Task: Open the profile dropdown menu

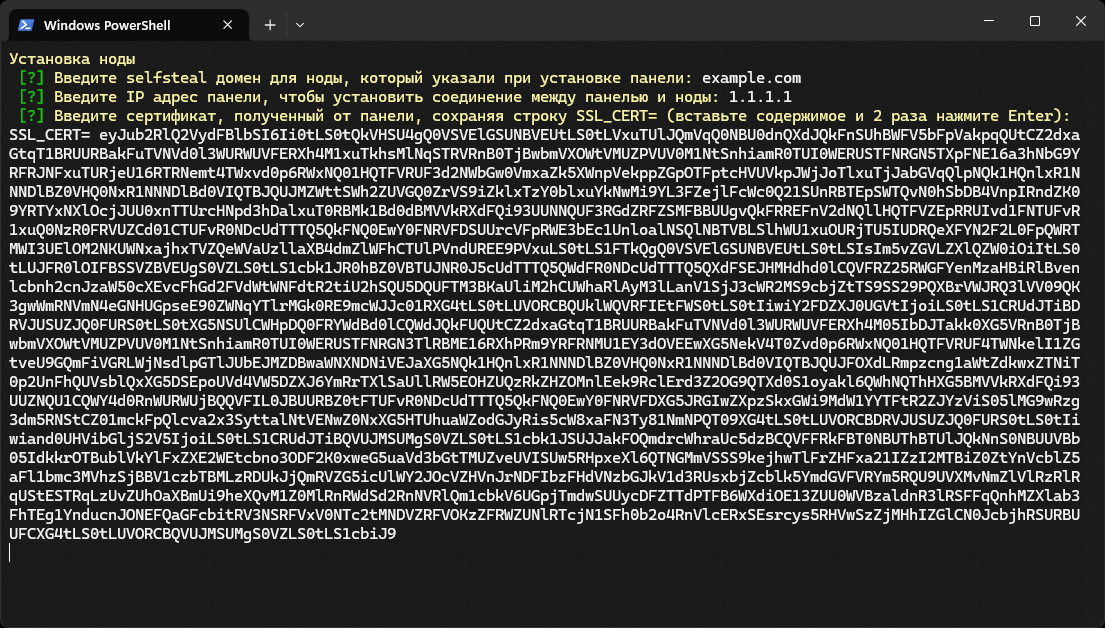Action: pos(300,25)
